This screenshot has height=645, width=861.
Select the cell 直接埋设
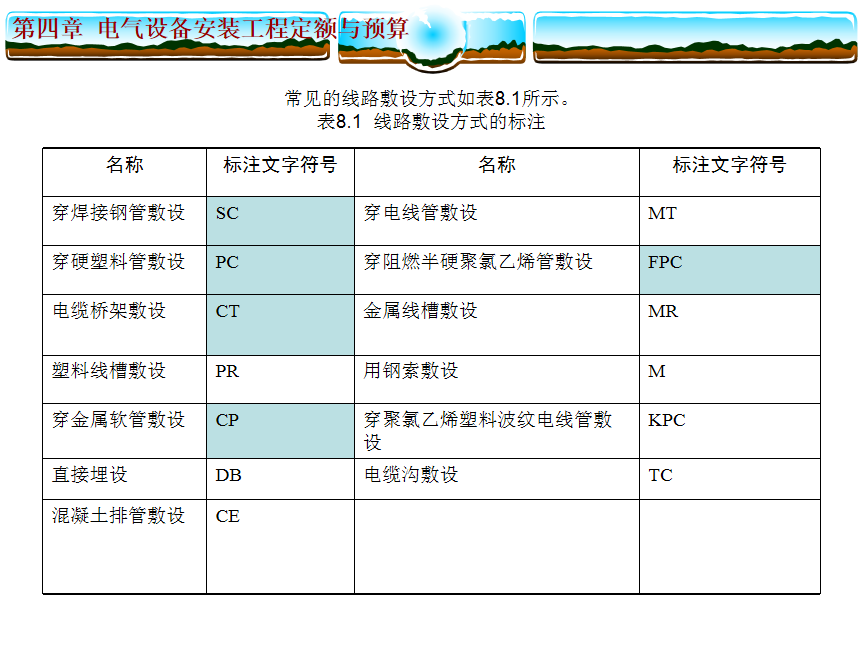click(125, 479)
